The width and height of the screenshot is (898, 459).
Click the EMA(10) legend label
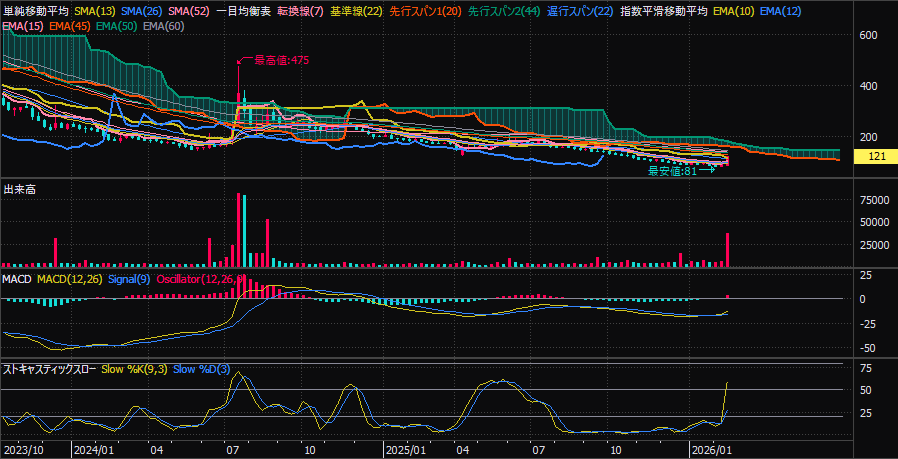(x=734, y=10)
